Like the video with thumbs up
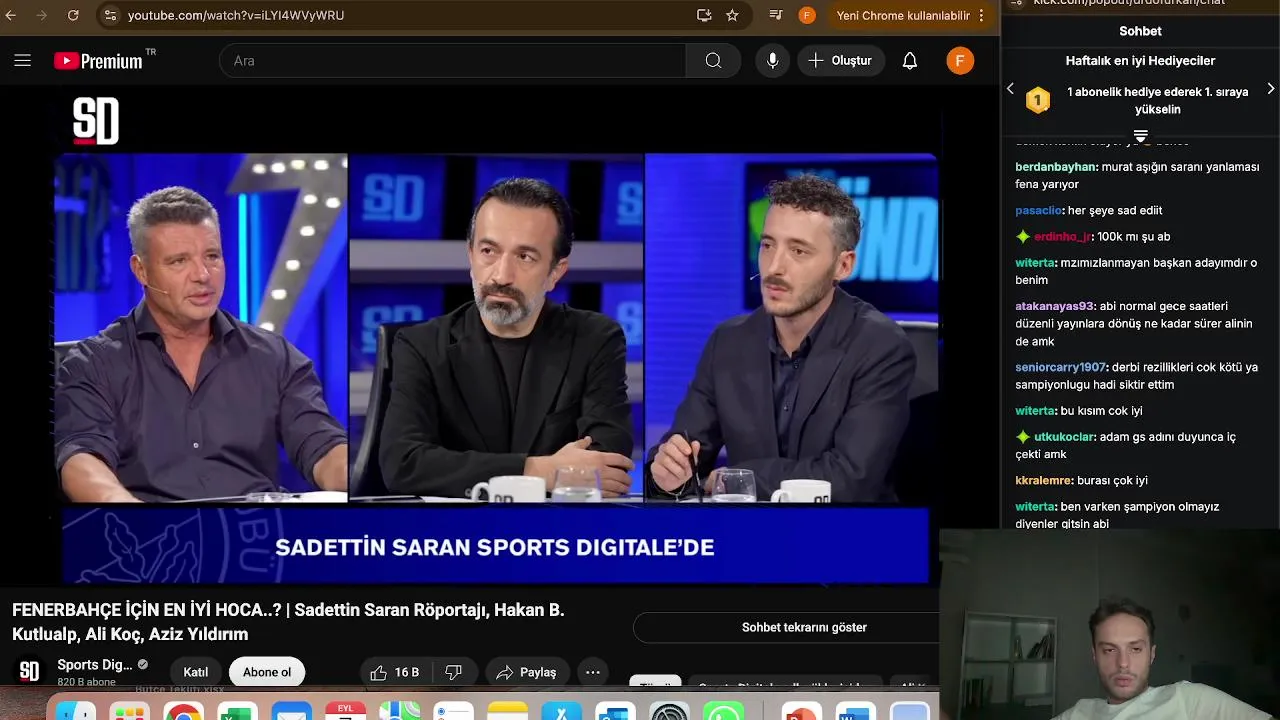 point(396,672)
